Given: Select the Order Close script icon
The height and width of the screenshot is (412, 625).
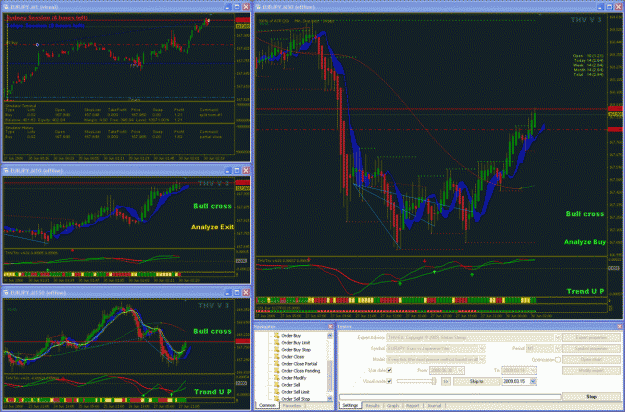Looking at the screenshot, I should point(277,357).
